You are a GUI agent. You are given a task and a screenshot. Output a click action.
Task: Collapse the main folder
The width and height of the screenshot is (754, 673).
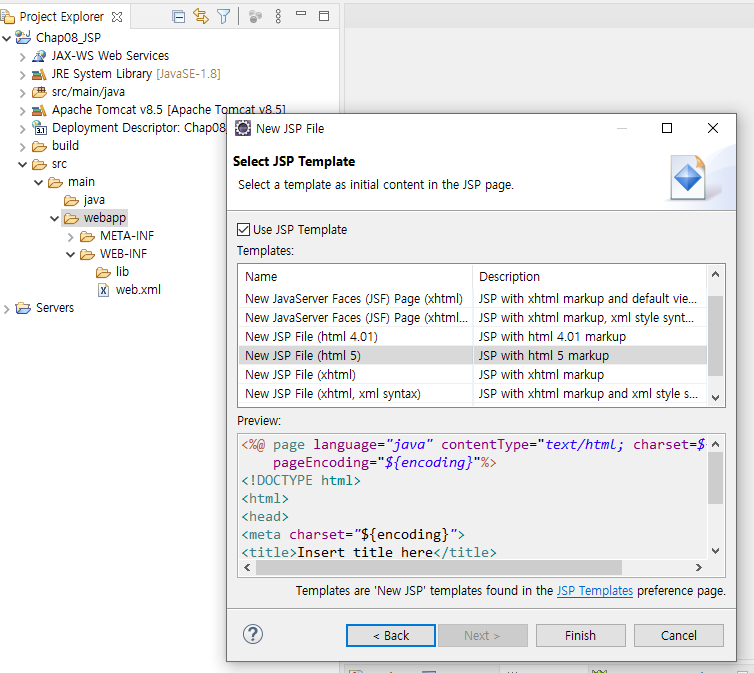tap(38, 183)
